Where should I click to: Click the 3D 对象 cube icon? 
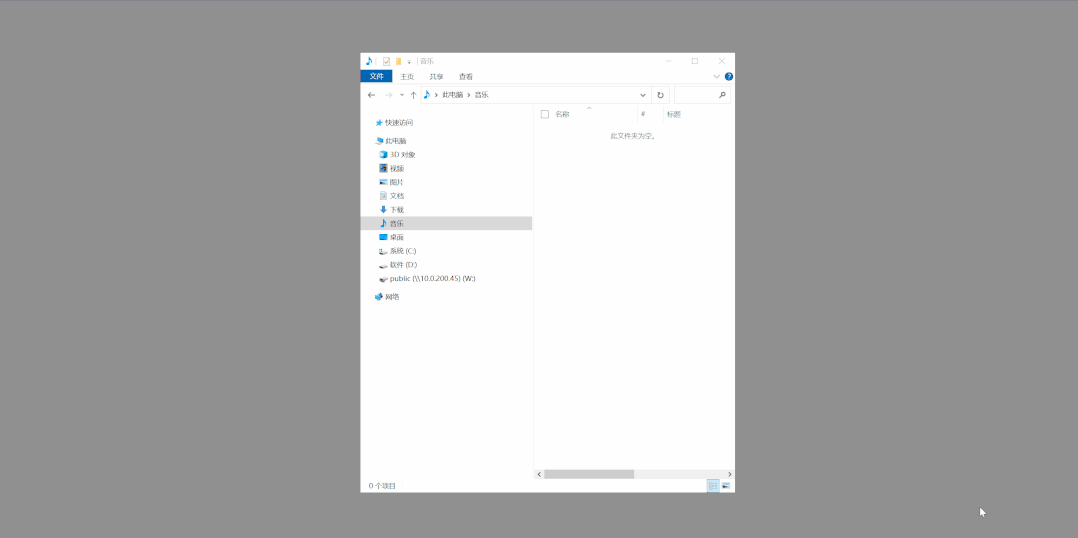tap(384, 155)
